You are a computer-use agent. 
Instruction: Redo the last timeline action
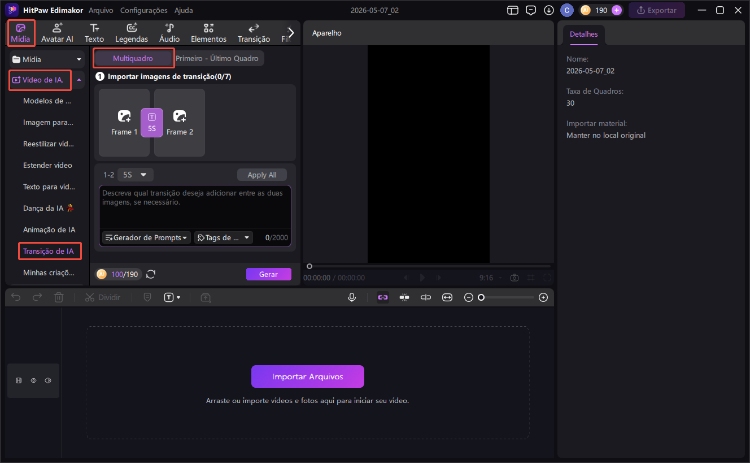[37, 298]
